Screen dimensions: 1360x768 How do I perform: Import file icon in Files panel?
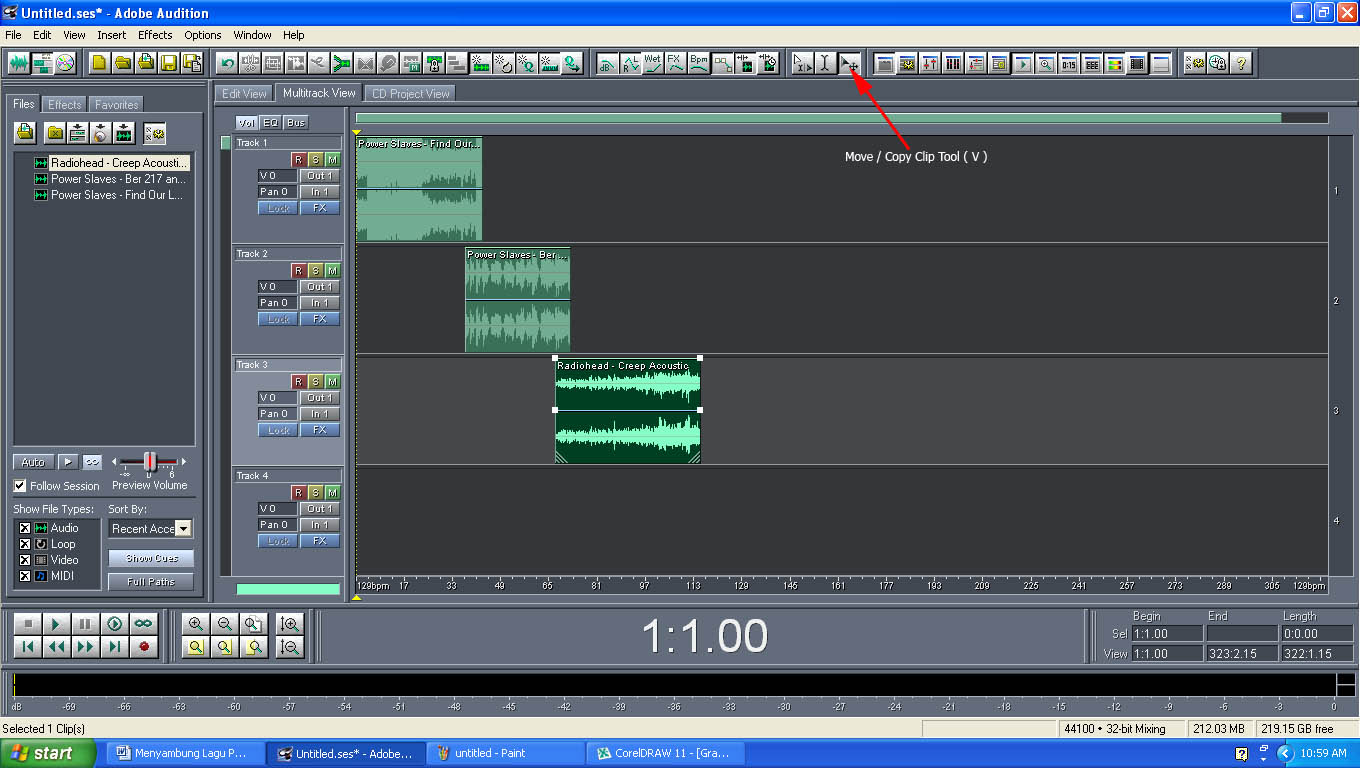click(x=25, y=132)
